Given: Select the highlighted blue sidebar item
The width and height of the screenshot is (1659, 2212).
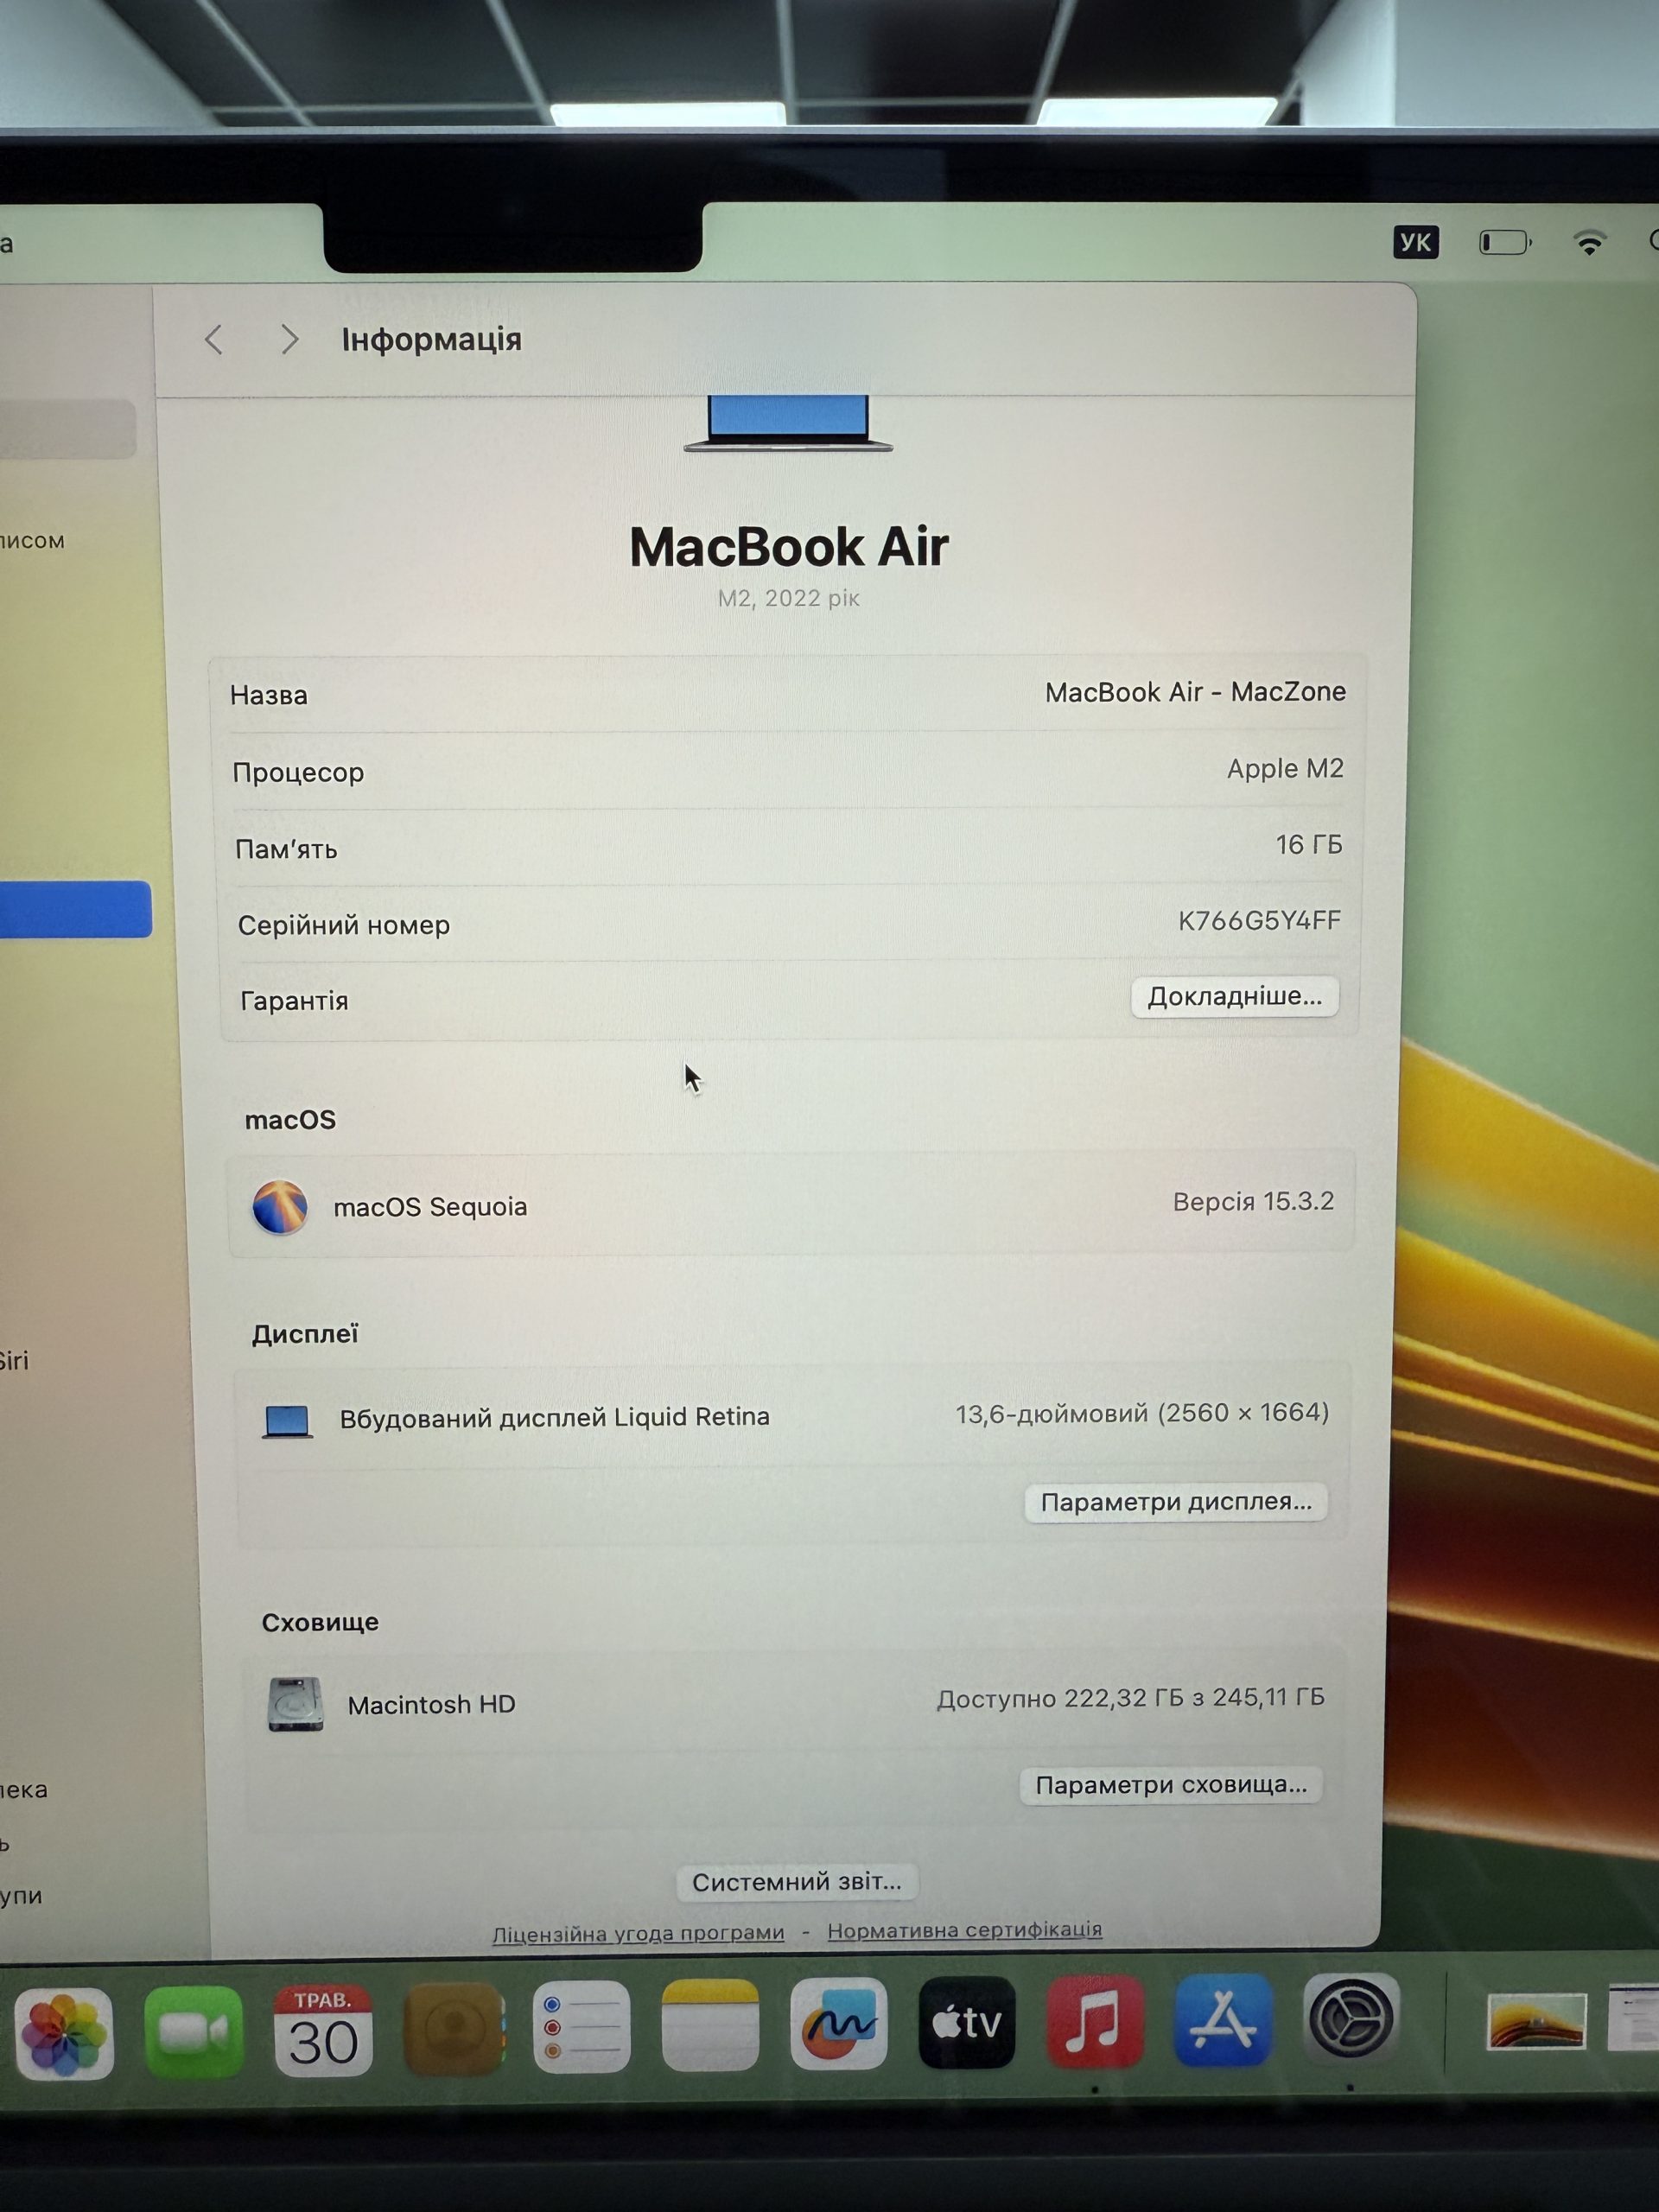Looking at the screenshot, I should (x=75, y=909).
